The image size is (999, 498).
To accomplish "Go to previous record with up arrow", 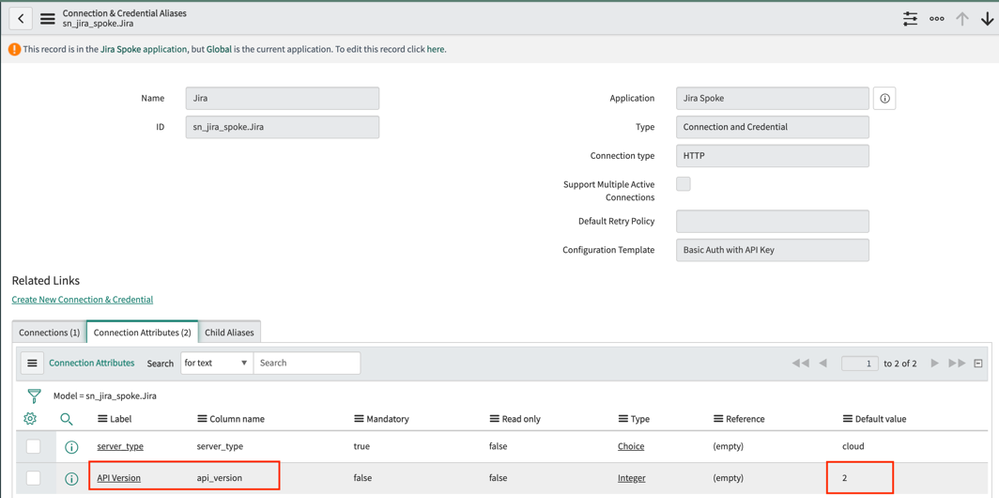I will 962,18.
